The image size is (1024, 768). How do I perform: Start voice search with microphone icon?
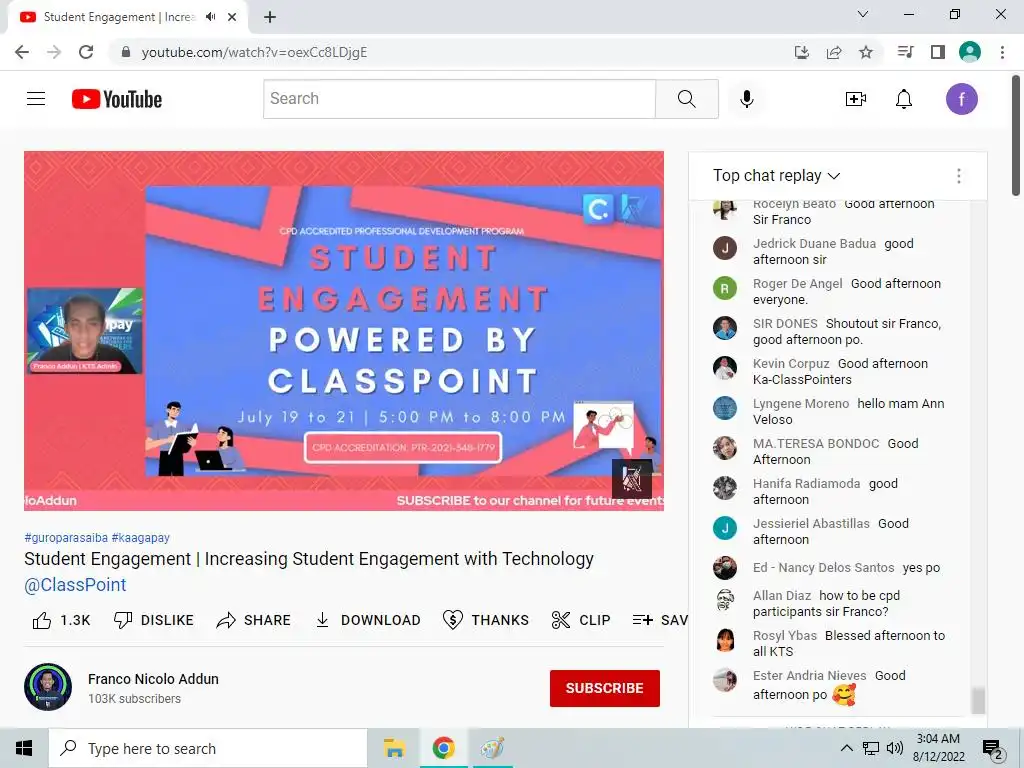pyautogui.click(x=747, y=99)
